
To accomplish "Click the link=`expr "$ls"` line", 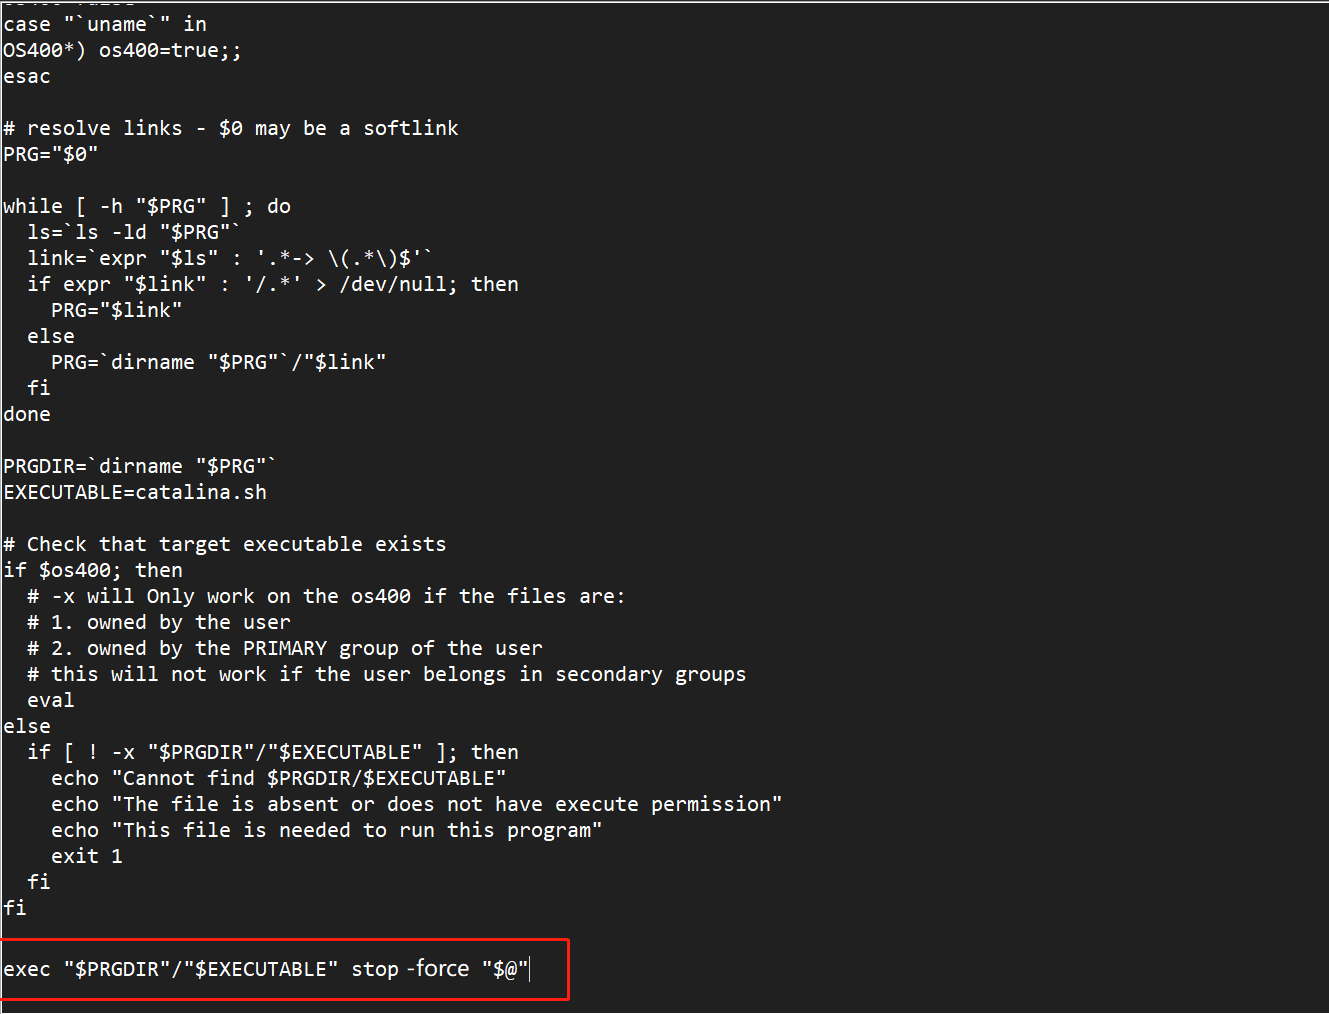I will [x=230, y=258].
